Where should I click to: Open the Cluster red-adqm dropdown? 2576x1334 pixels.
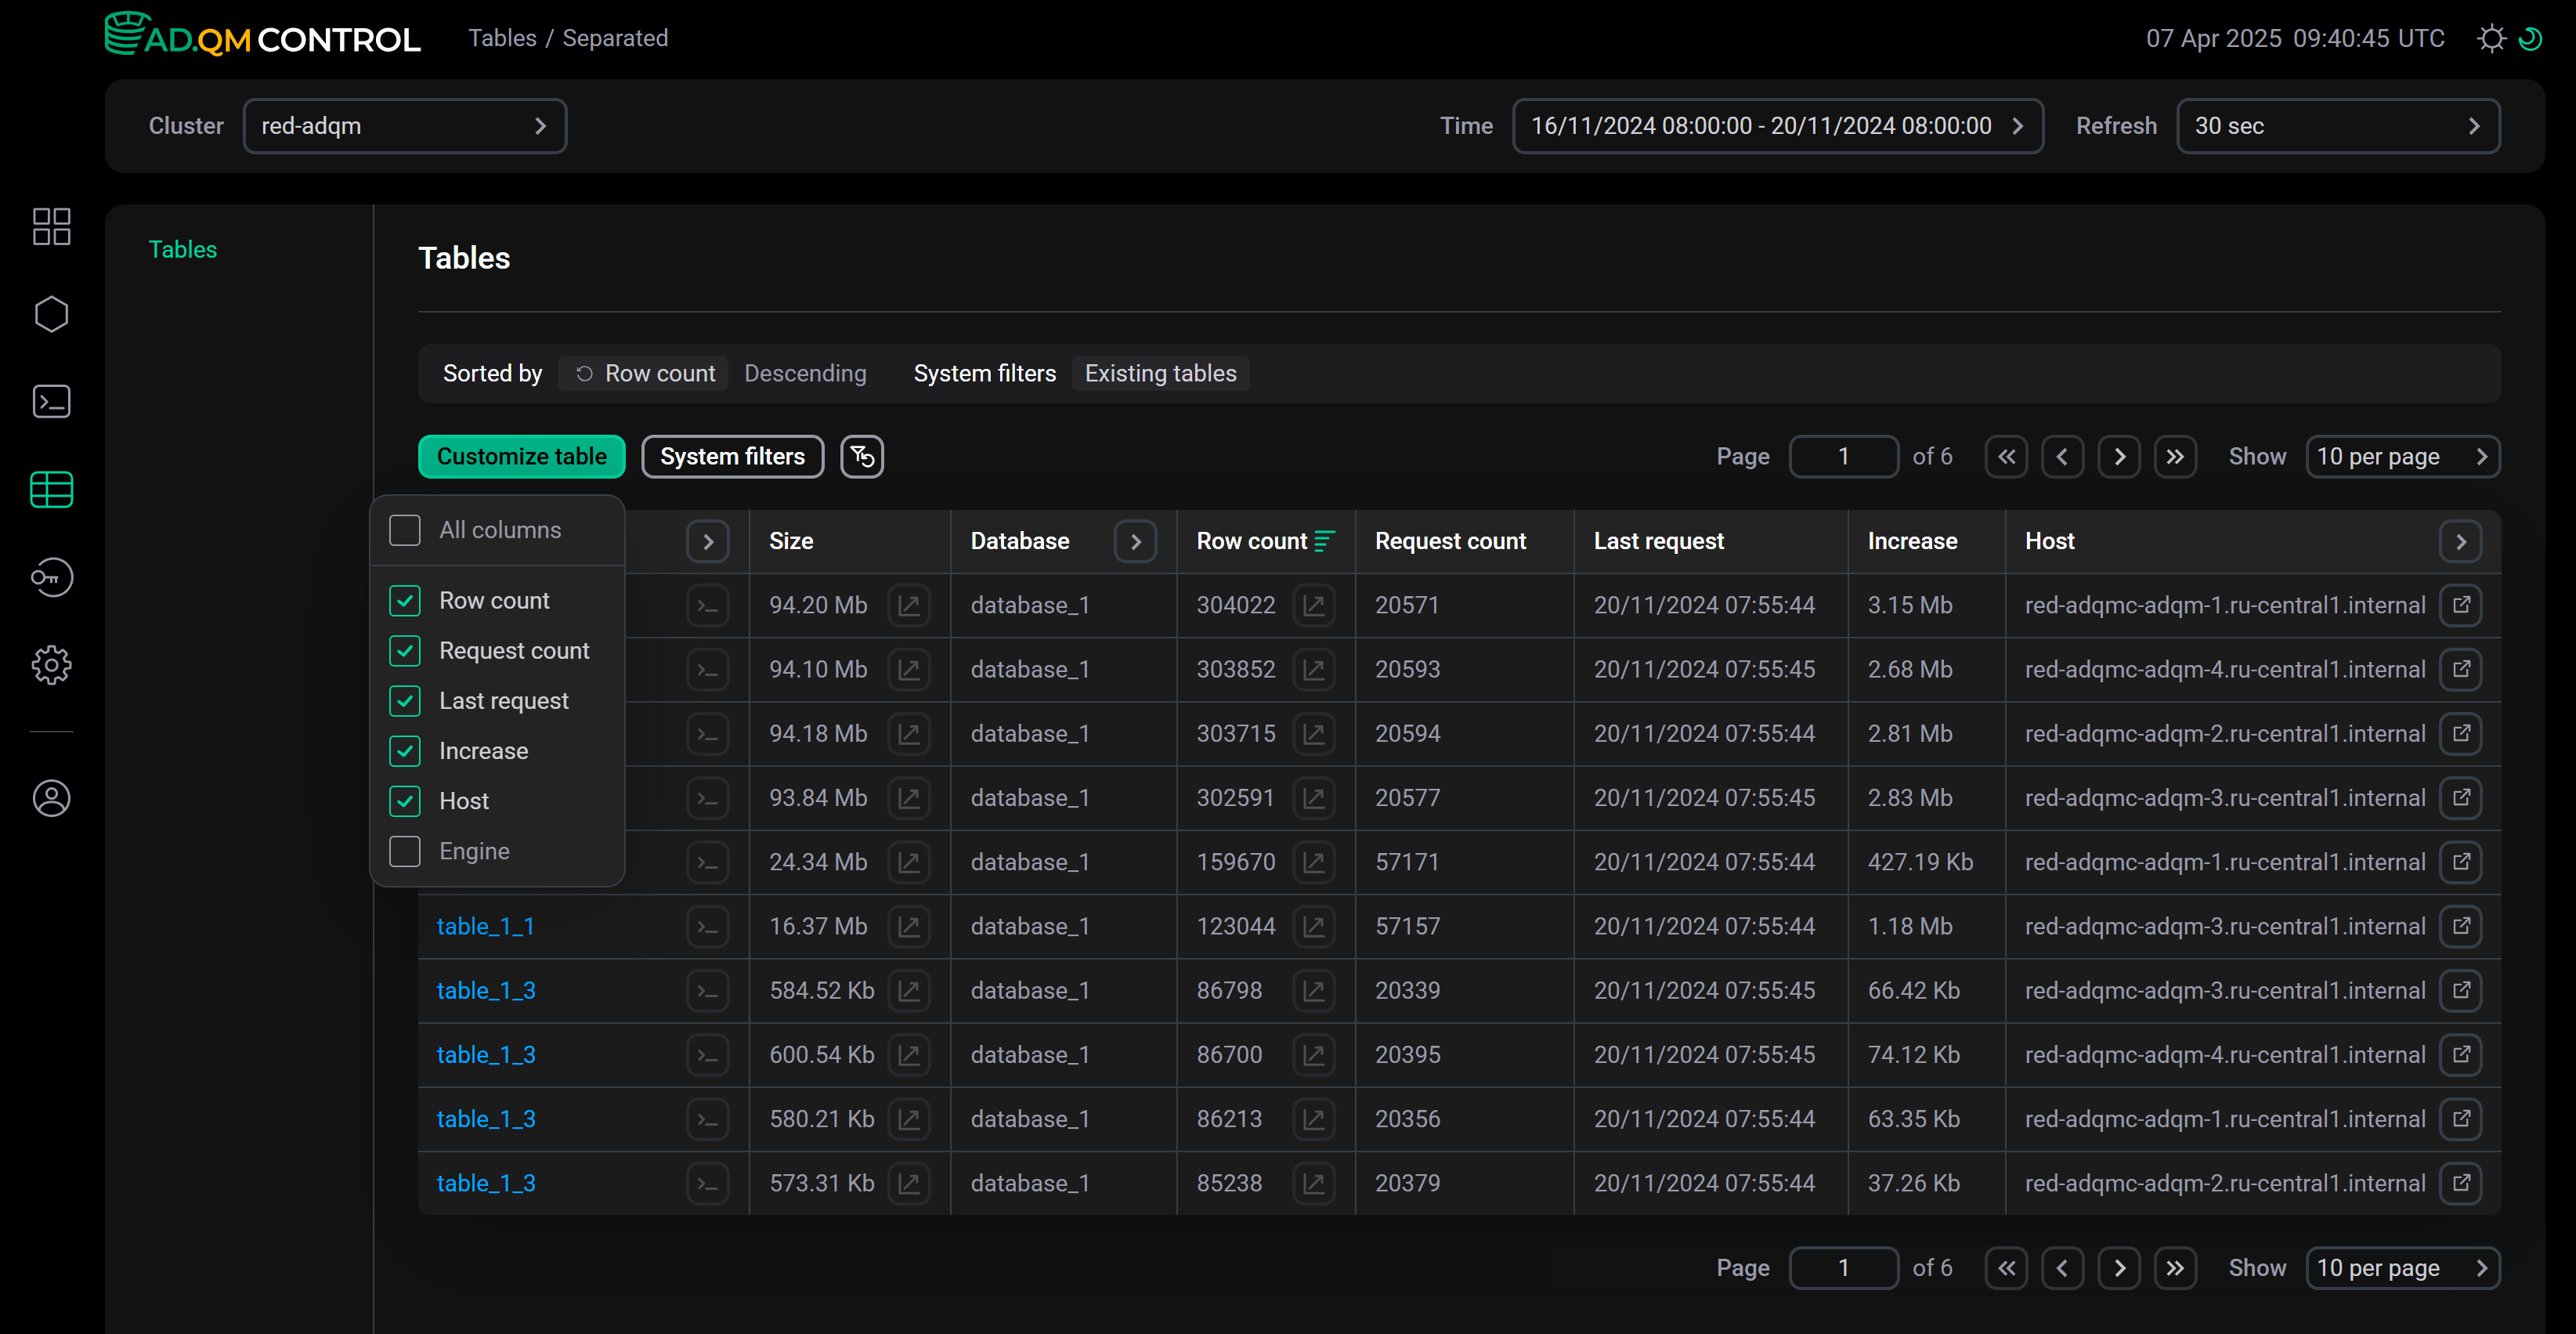click(x=404, y=126)
